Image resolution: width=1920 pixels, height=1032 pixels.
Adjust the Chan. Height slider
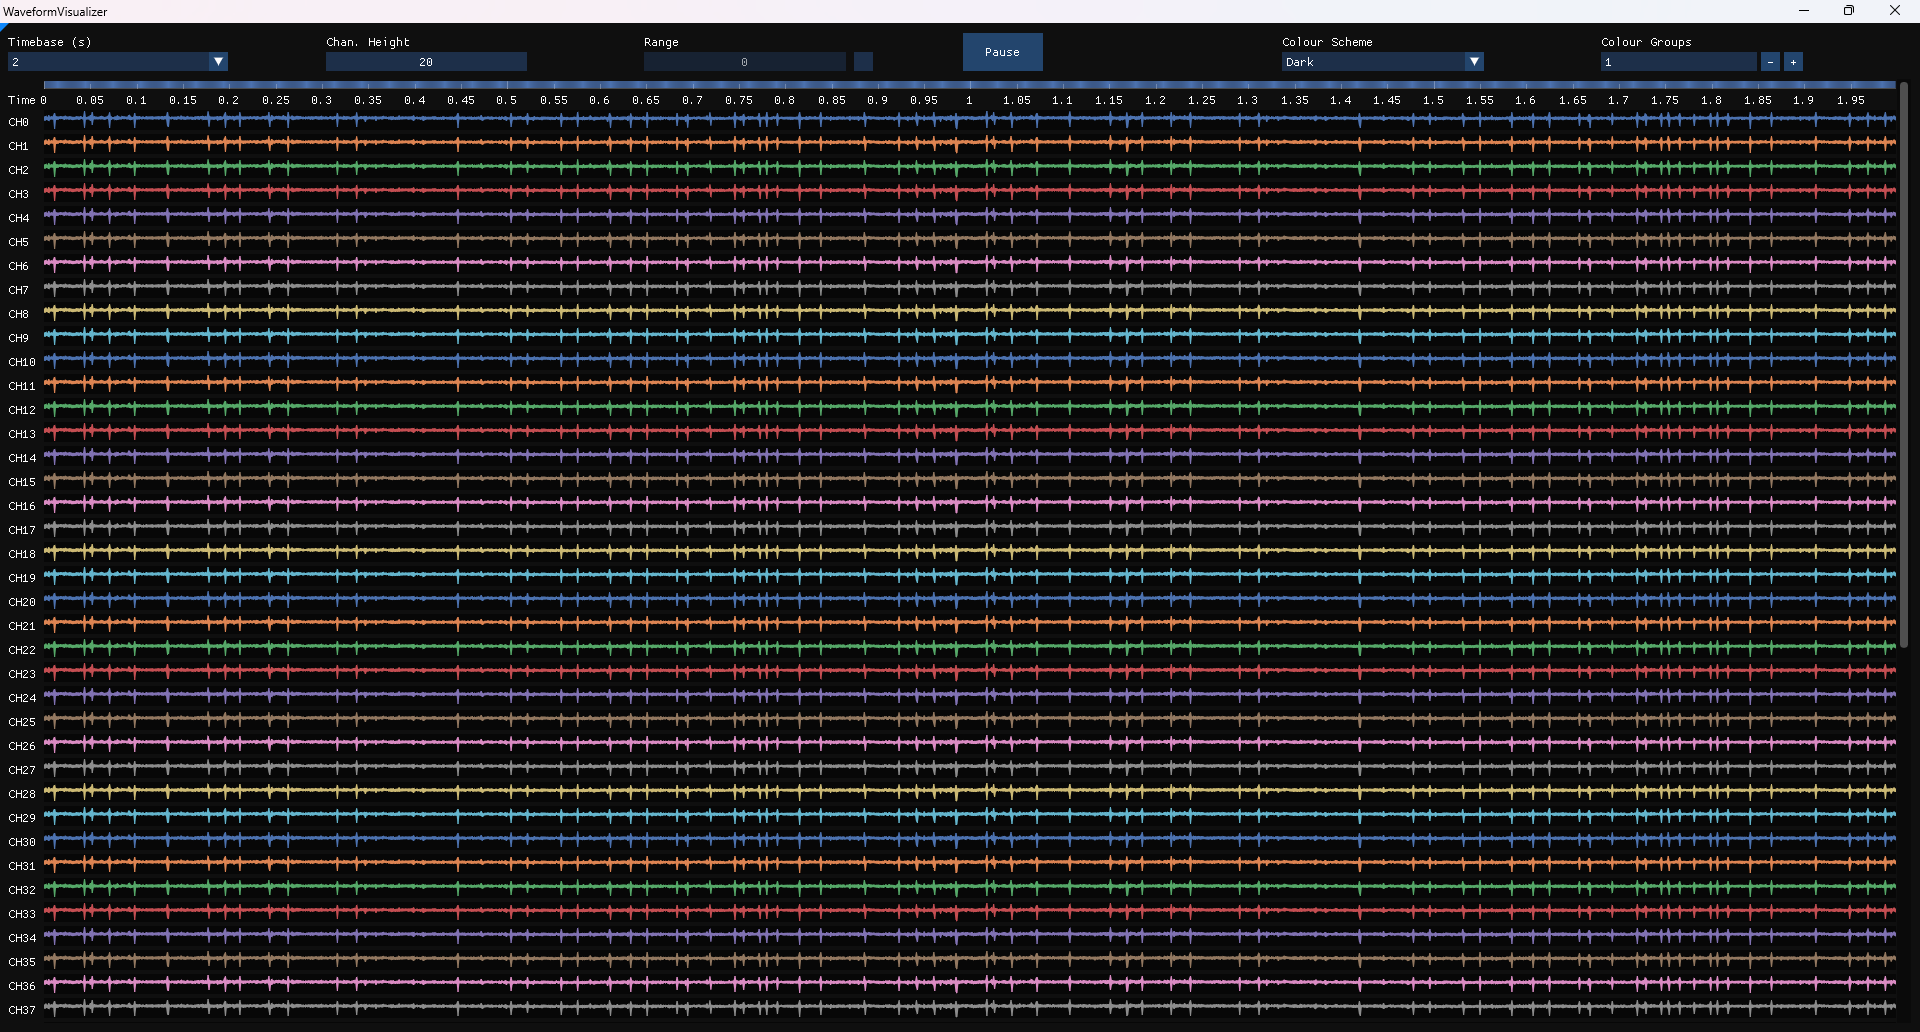point(425,61)
